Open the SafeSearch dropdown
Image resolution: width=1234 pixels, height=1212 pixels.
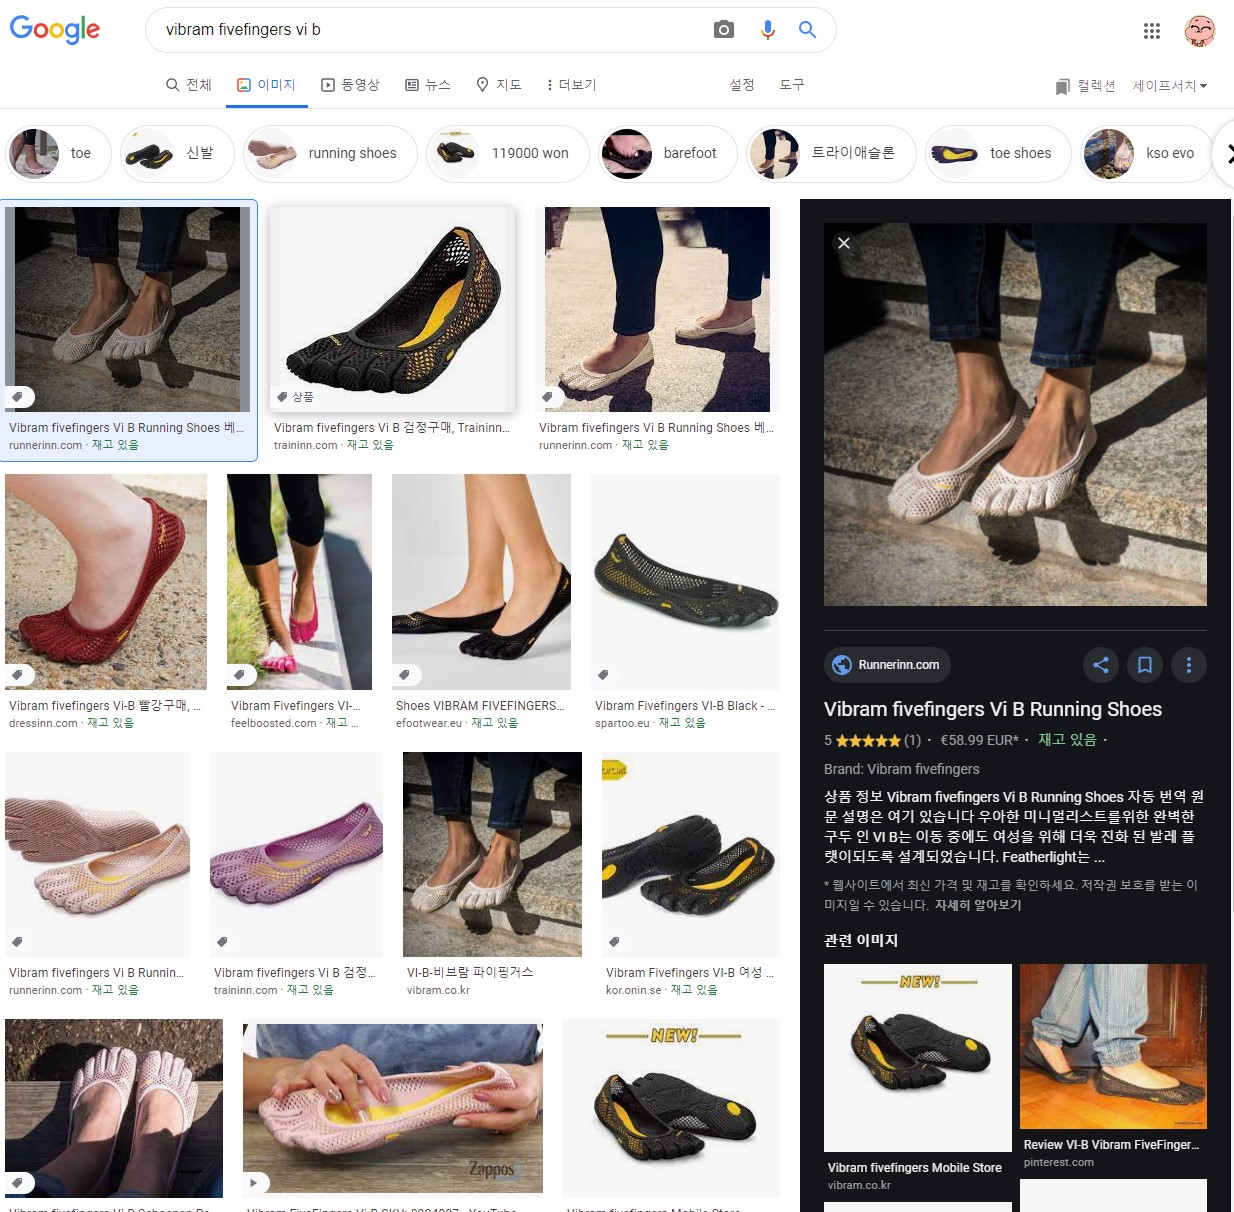1169,86
